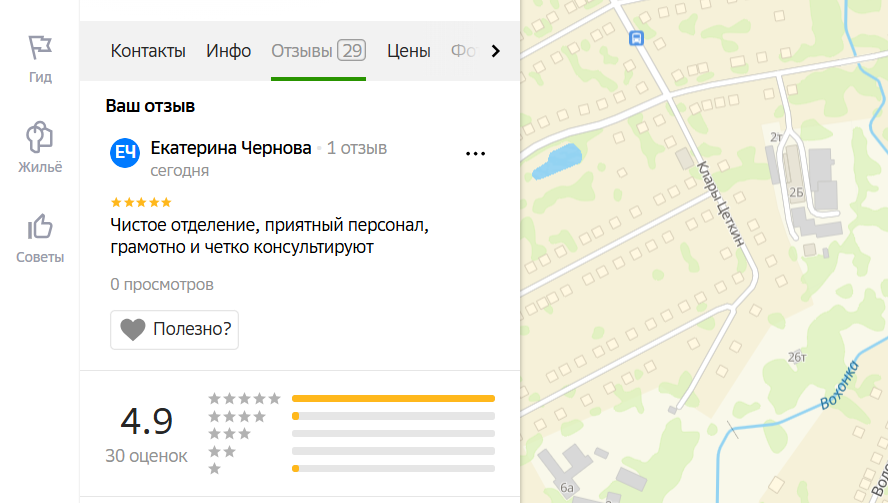
Task: Click the '1 отзыв' count text
Action: [x=357, y=148]
